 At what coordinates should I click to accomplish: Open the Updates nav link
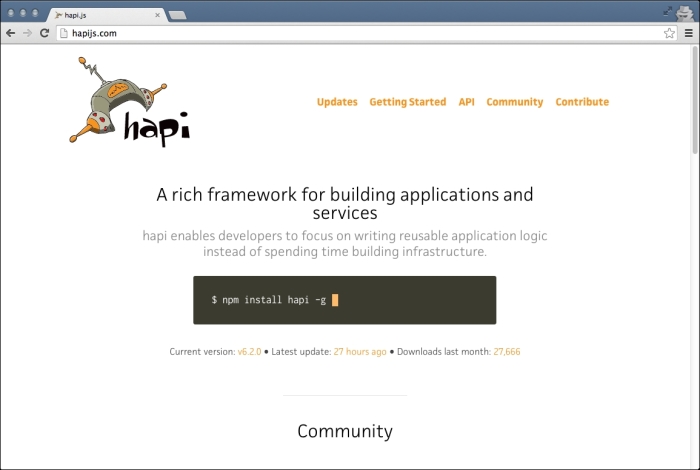pos(337,102)
